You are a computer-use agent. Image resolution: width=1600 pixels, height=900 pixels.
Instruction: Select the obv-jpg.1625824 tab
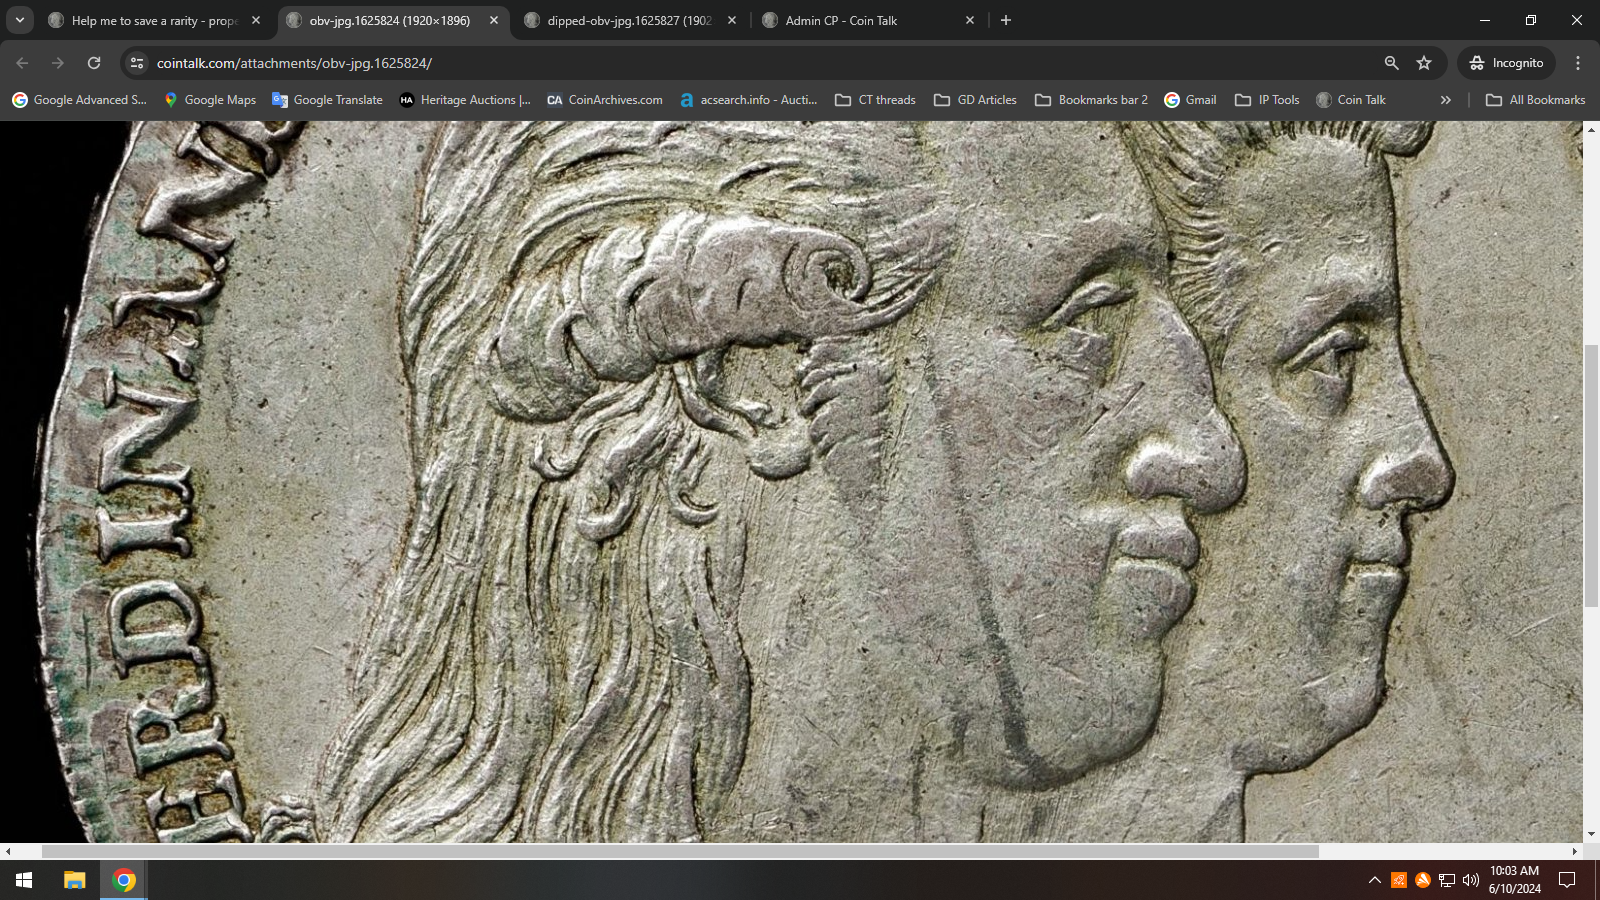coord(389,20)
